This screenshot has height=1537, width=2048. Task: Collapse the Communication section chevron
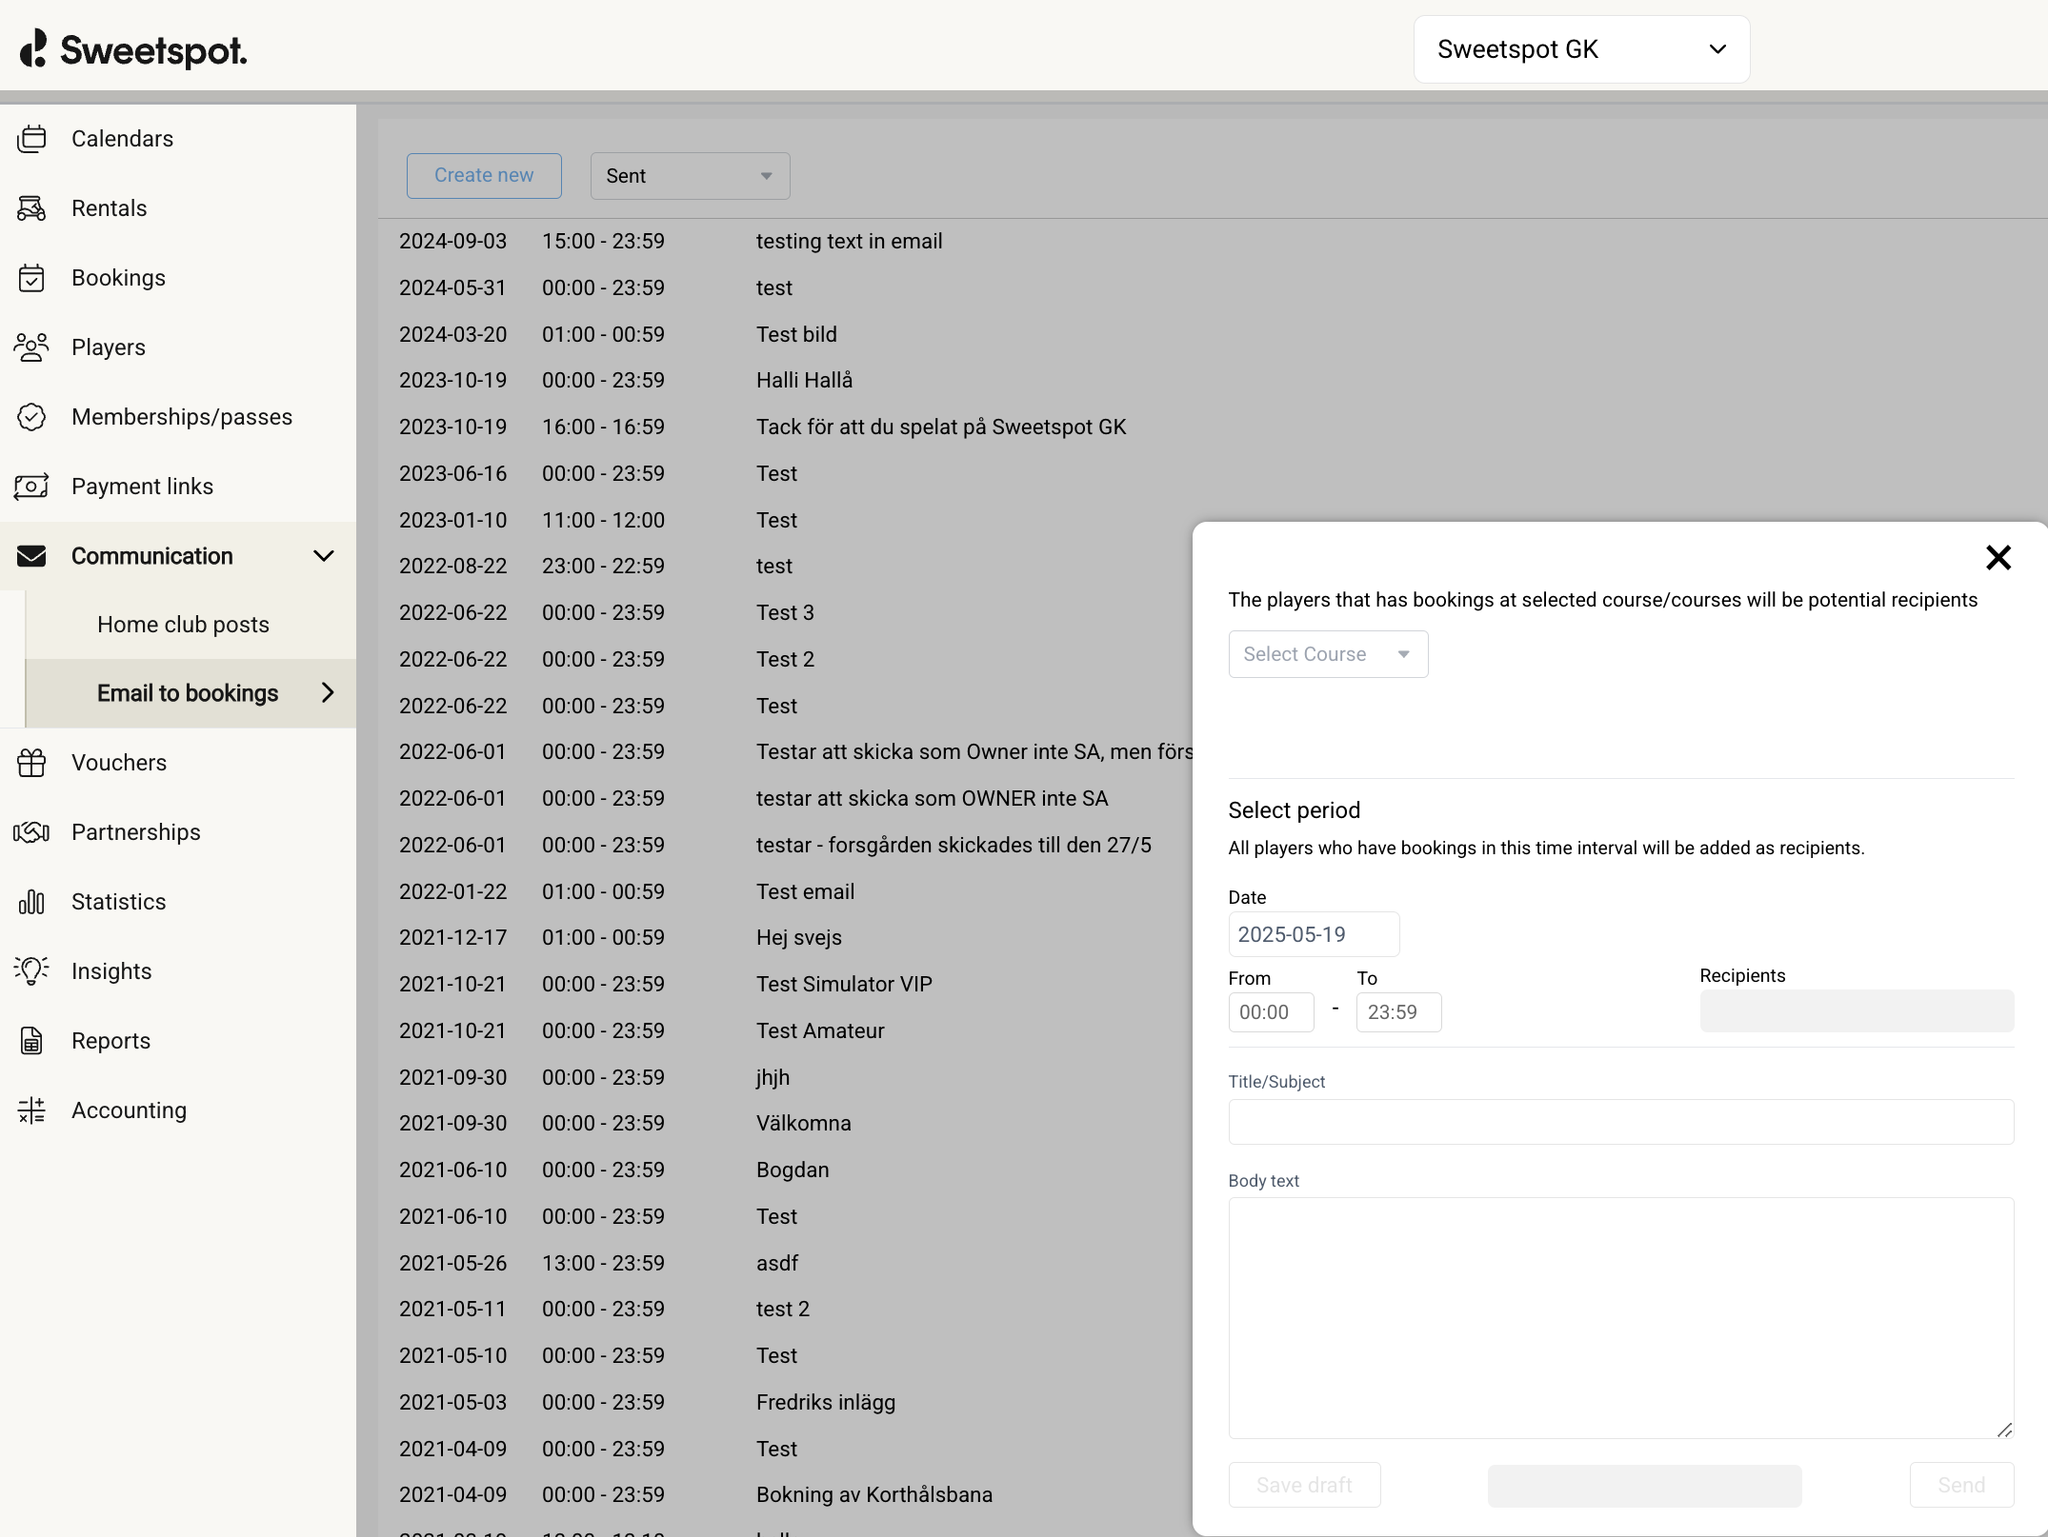[x=323, y=555]
